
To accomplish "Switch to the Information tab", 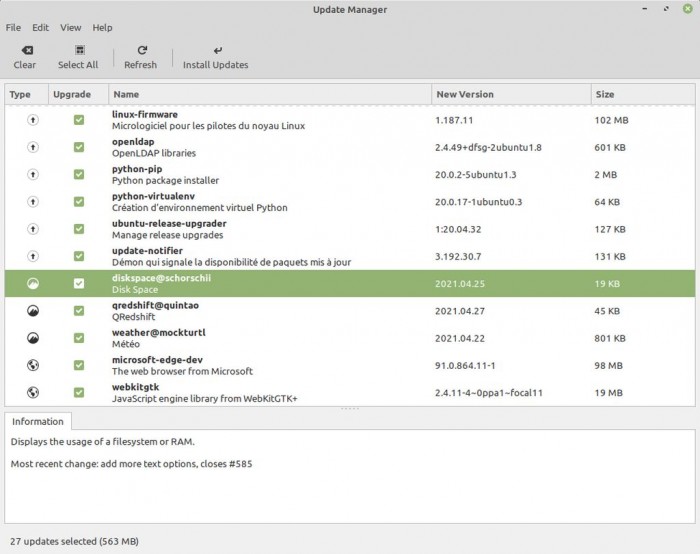I will click(x=38, y=421).
